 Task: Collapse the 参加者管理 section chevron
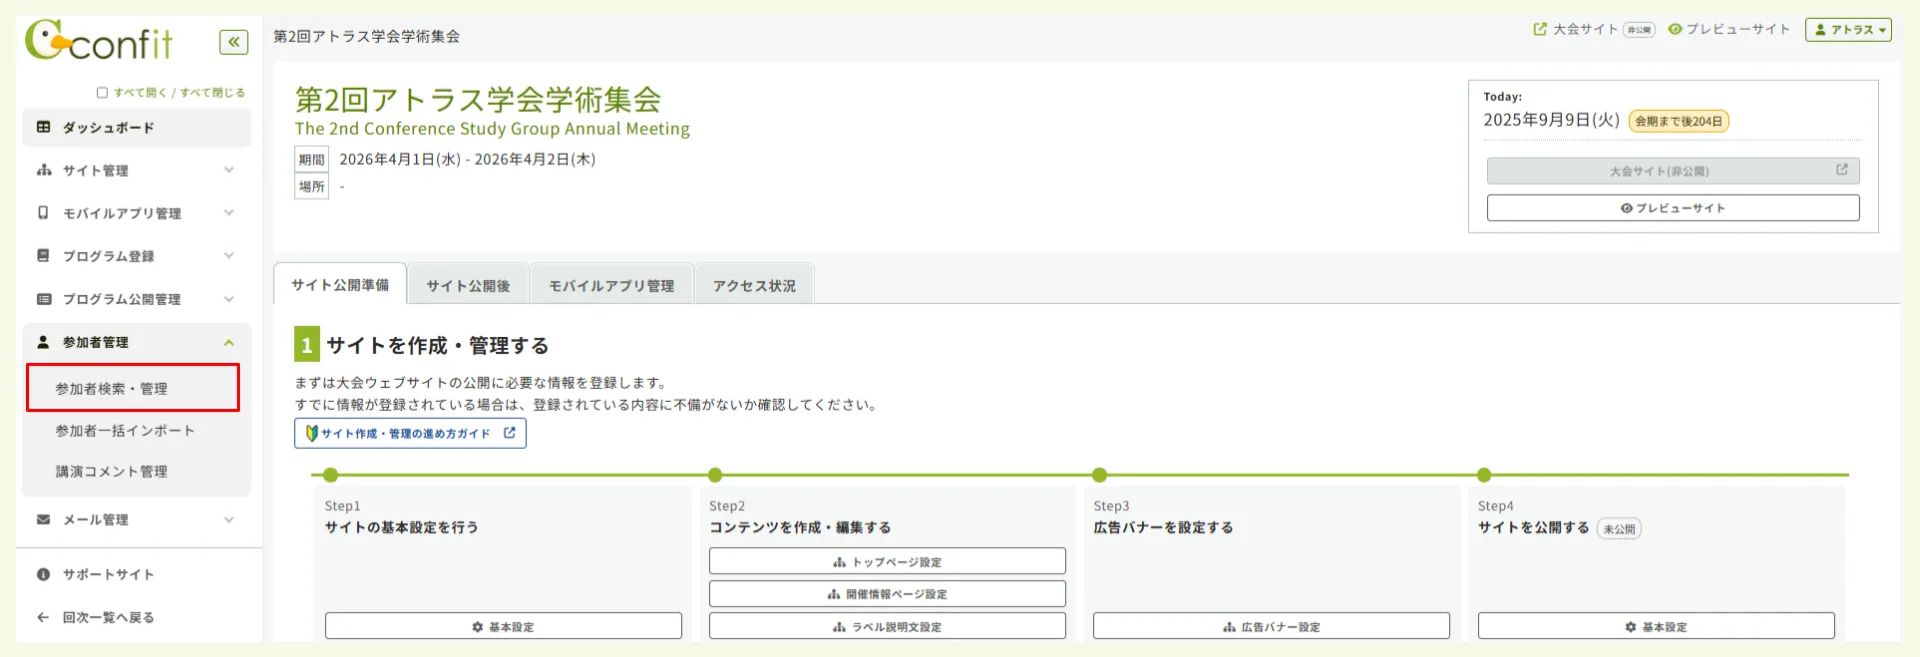(229, 342)
